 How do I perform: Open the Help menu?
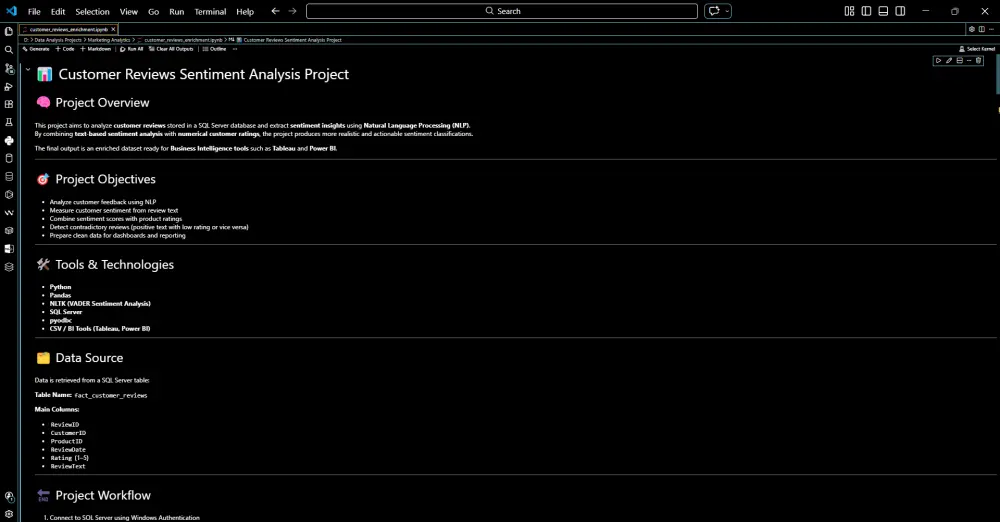point(245,11)
